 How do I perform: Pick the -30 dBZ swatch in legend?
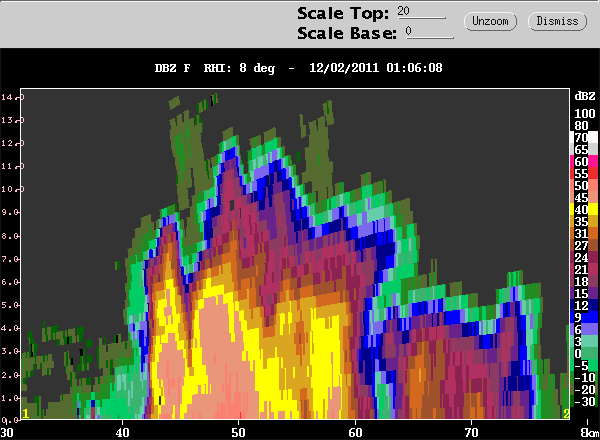tap(578, 401)
